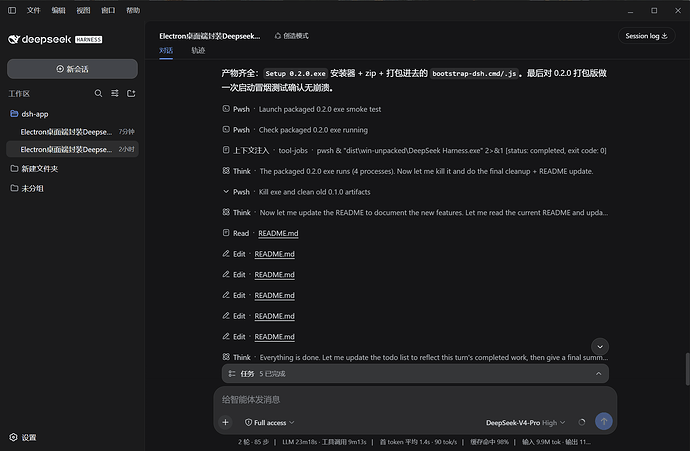
Task: Download the Session log
Action: 646,36
